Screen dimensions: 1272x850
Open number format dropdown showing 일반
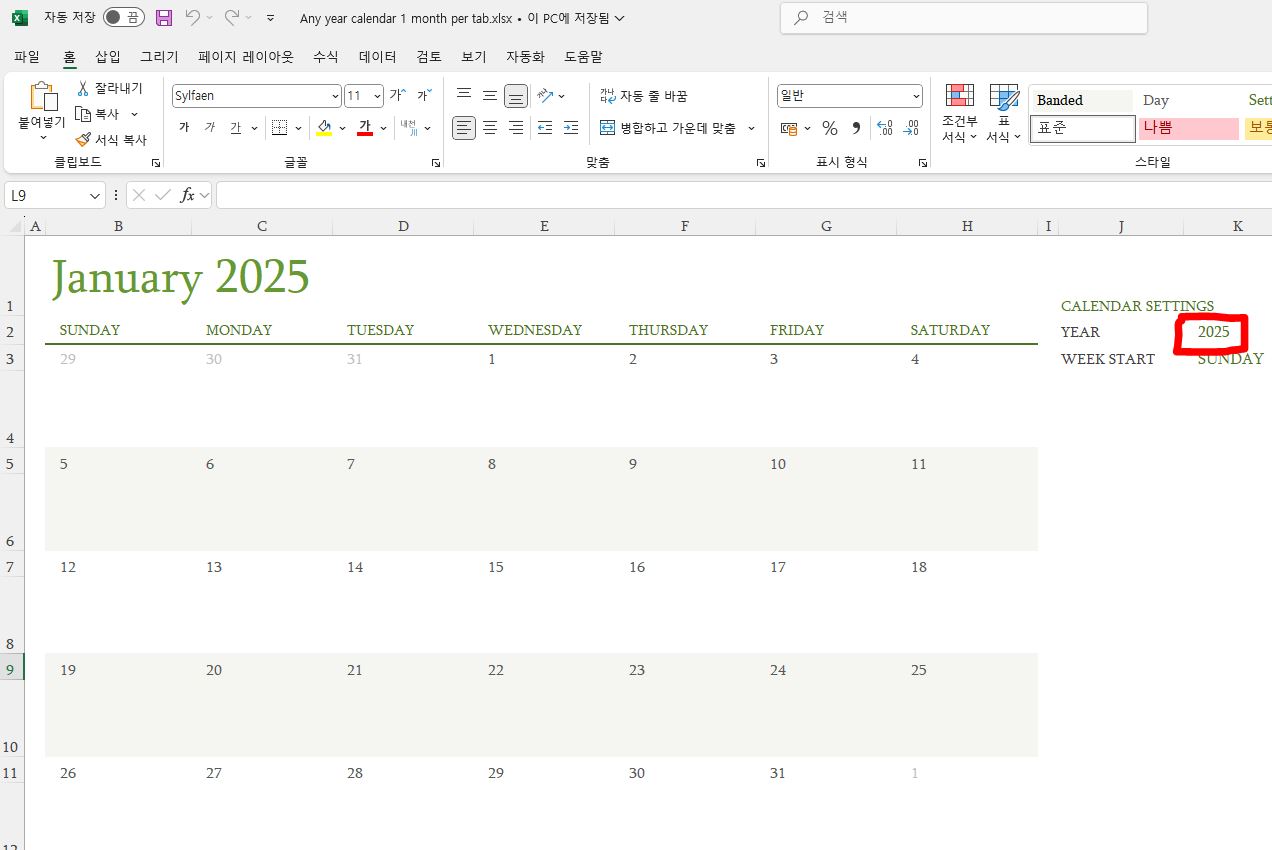pyautogui.click(x=915, y=96)
